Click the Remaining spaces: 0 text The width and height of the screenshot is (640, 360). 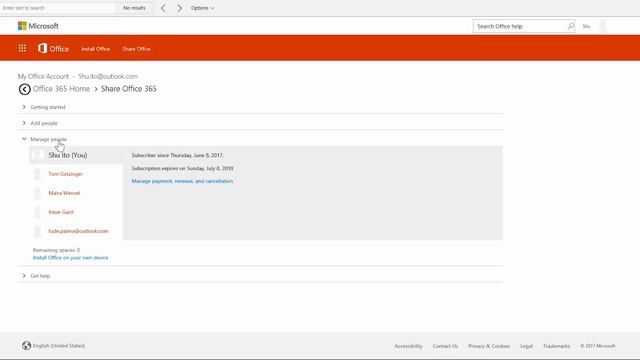pyautogui.click(x=56, y=250)
